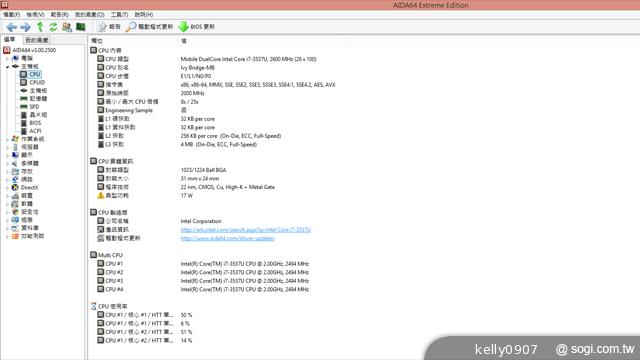
Task: Open the aida64.com driver-updates link
Action: (x=227, y=238)
